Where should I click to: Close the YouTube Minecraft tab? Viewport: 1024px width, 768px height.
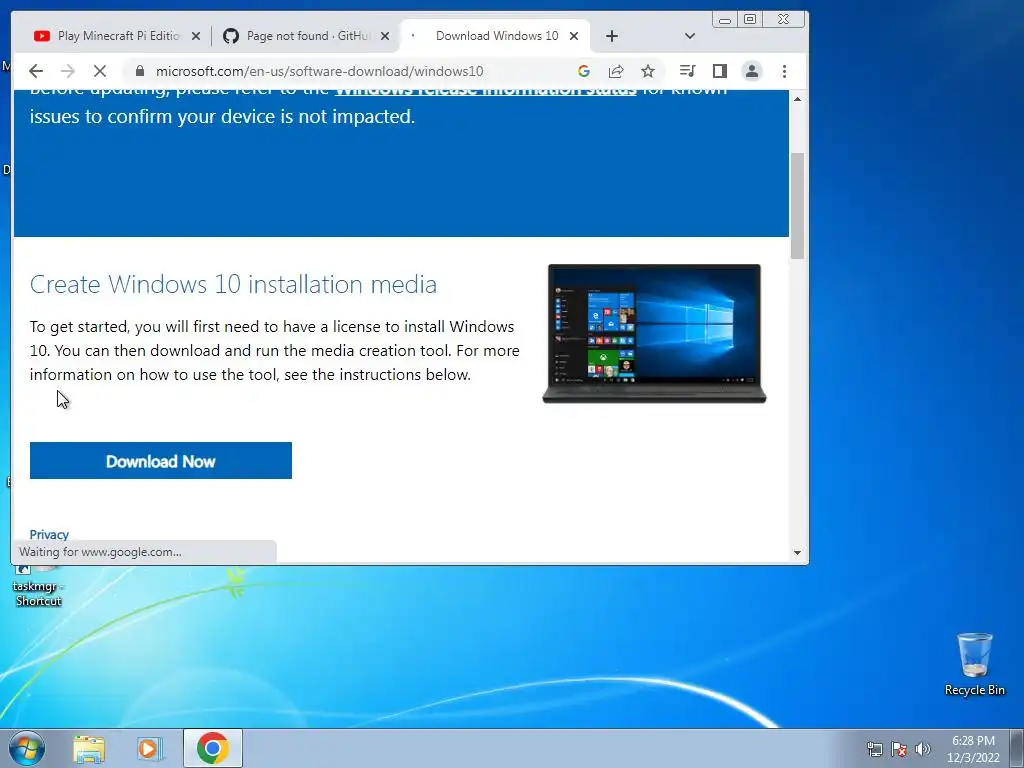(x=195, y=37)
